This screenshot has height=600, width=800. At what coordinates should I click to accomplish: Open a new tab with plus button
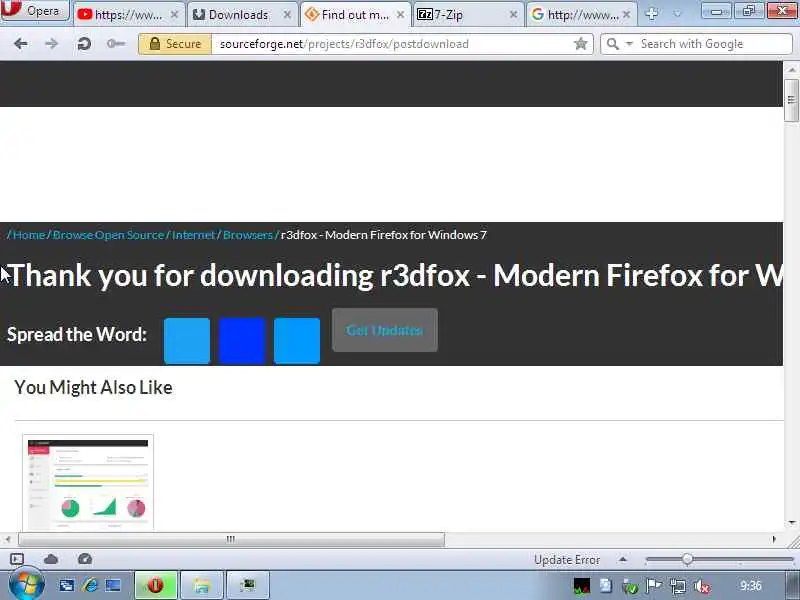pos(652,14)
